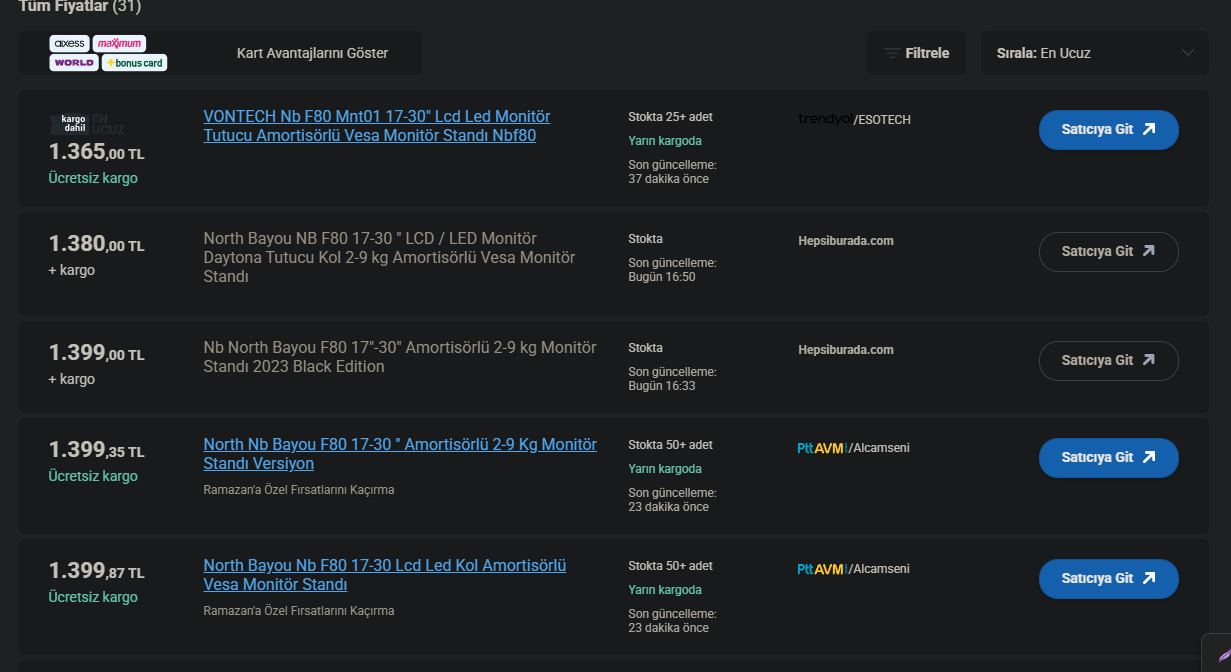Click Satıcıya Git on the 1.399,87 TL offer
Viewport: 1231px width, 672px height.
tap(1108, 579)
